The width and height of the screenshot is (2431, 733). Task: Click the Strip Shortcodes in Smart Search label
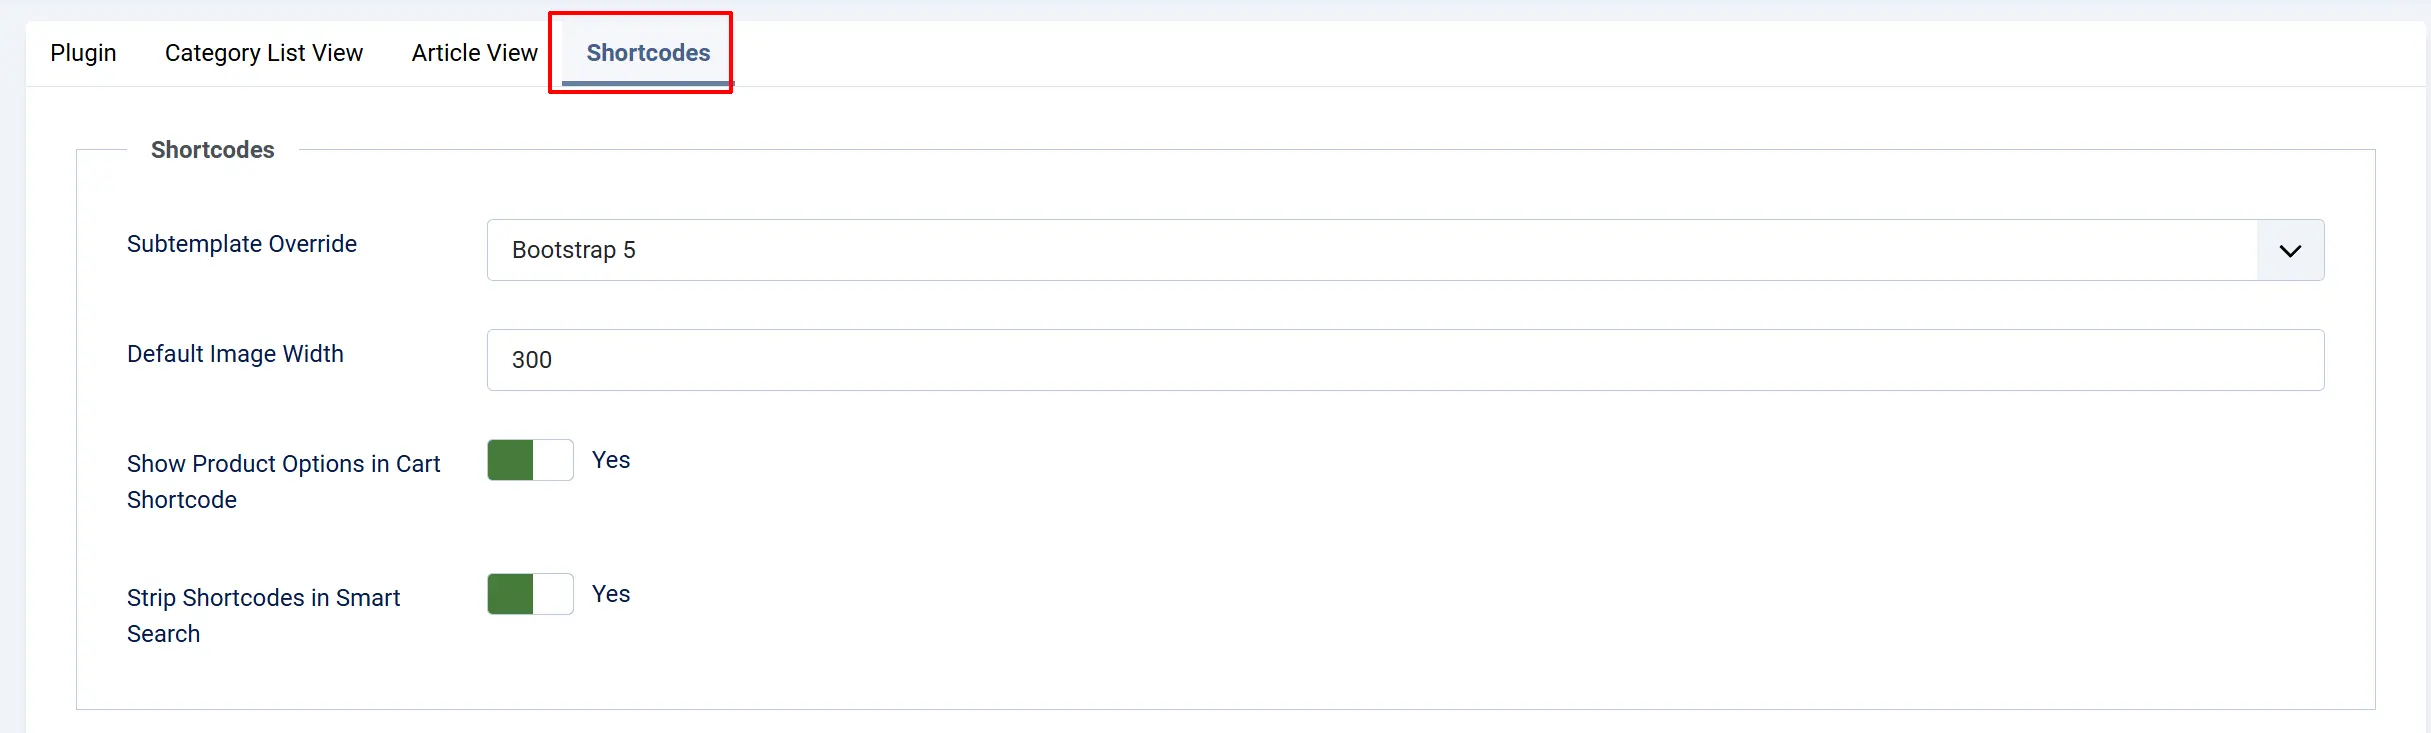coord(263,616)
